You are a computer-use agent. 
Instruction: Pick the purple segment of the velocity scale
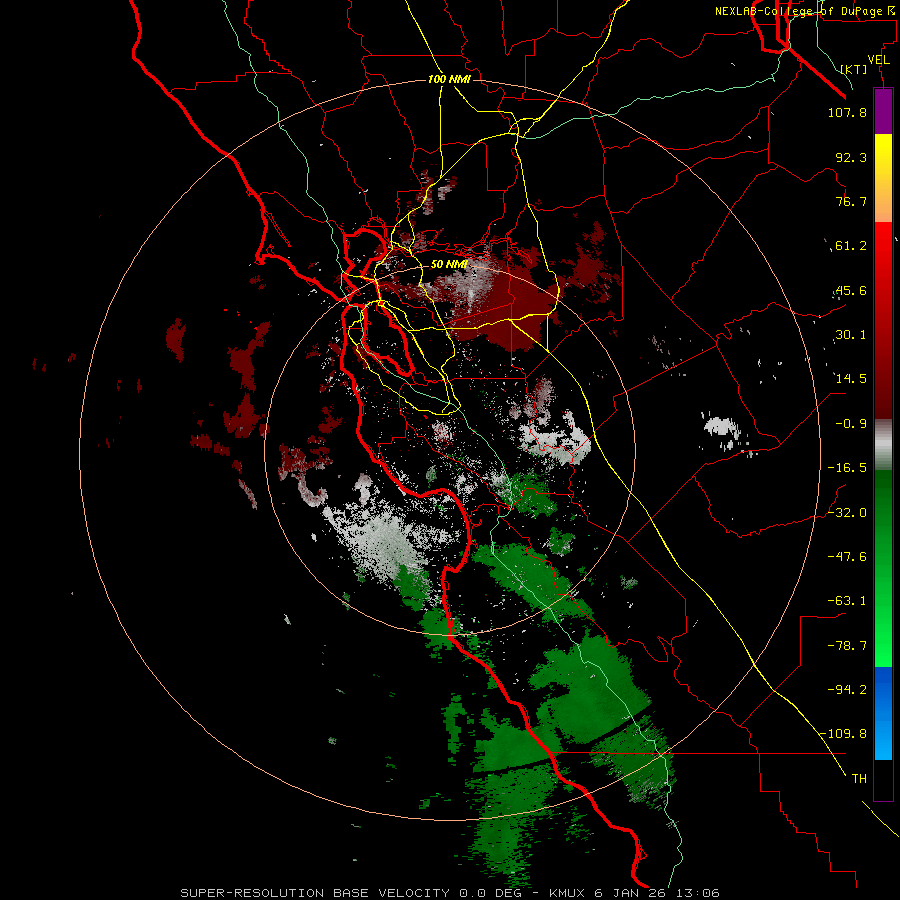tap(883, 112)
